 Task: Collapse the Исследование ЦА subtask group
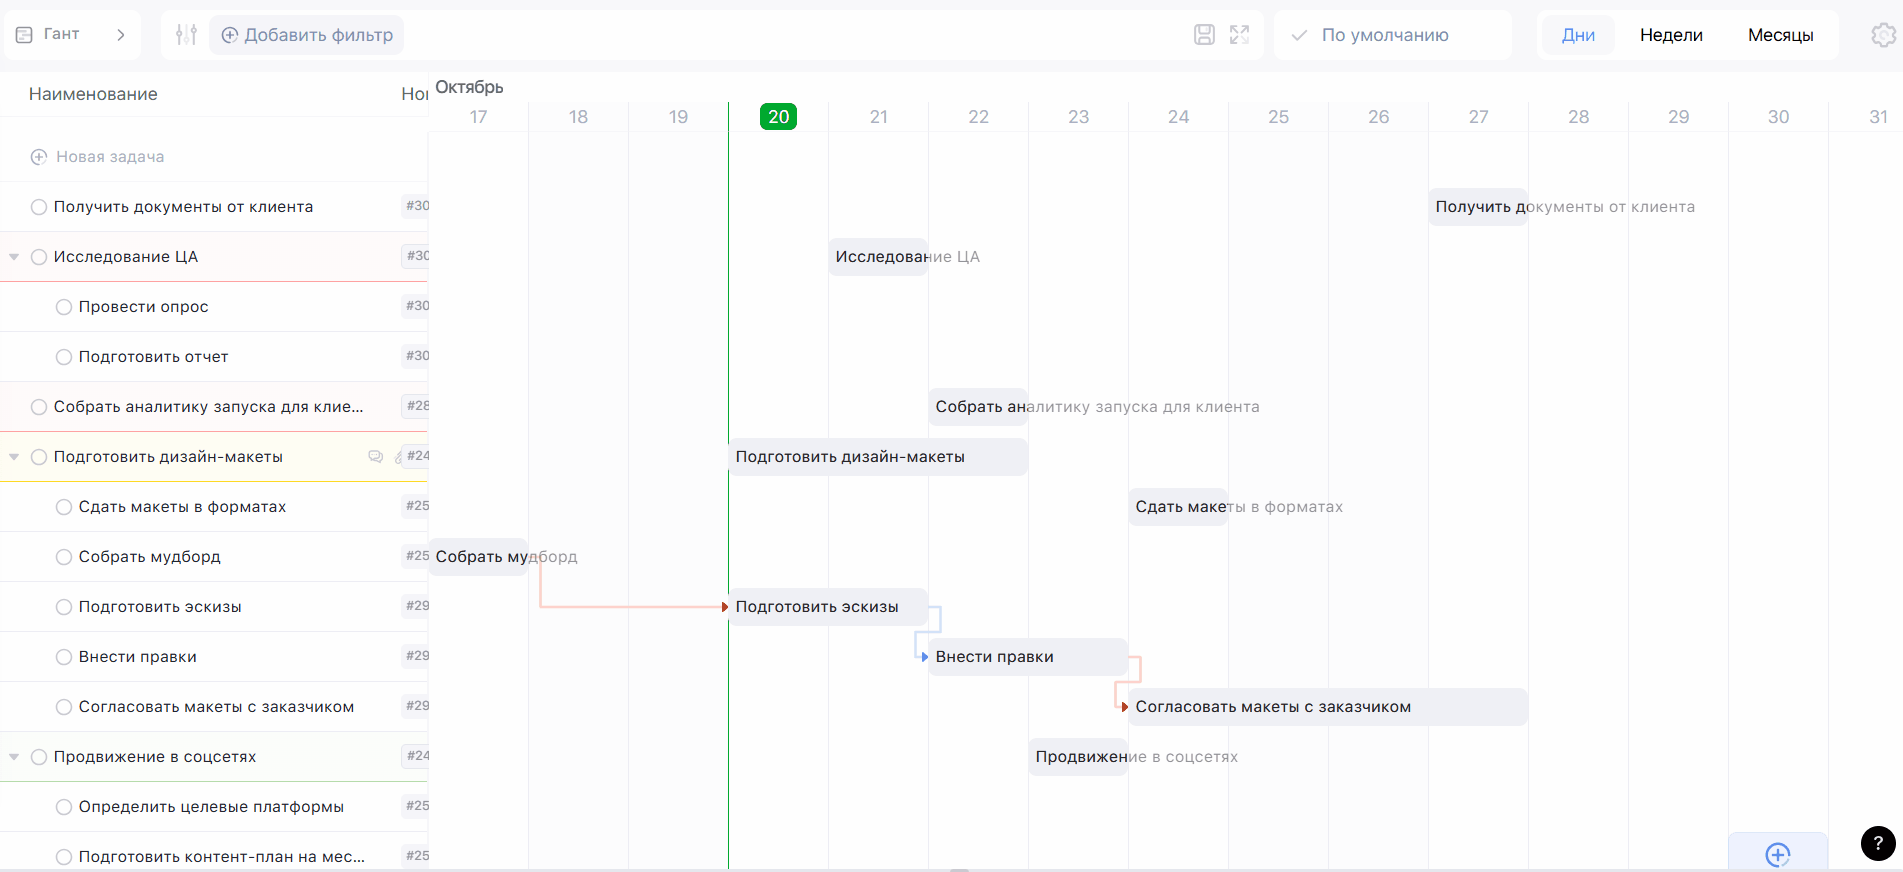[x=14, y=257]
